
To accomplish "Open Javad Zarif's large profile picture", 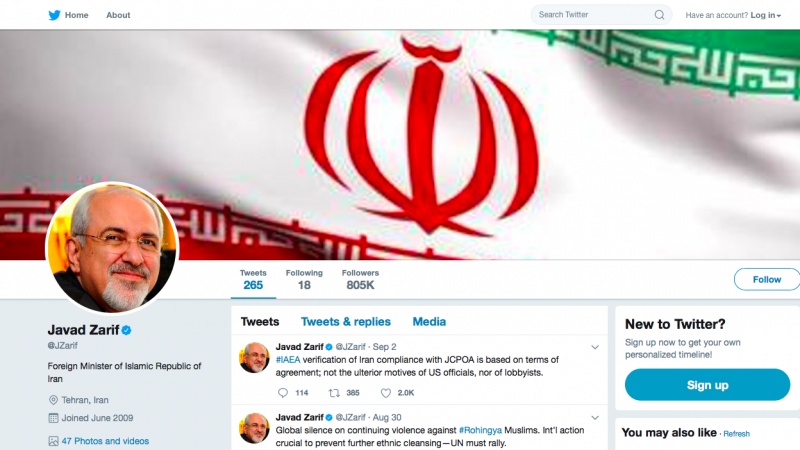I will pos(112,248).
